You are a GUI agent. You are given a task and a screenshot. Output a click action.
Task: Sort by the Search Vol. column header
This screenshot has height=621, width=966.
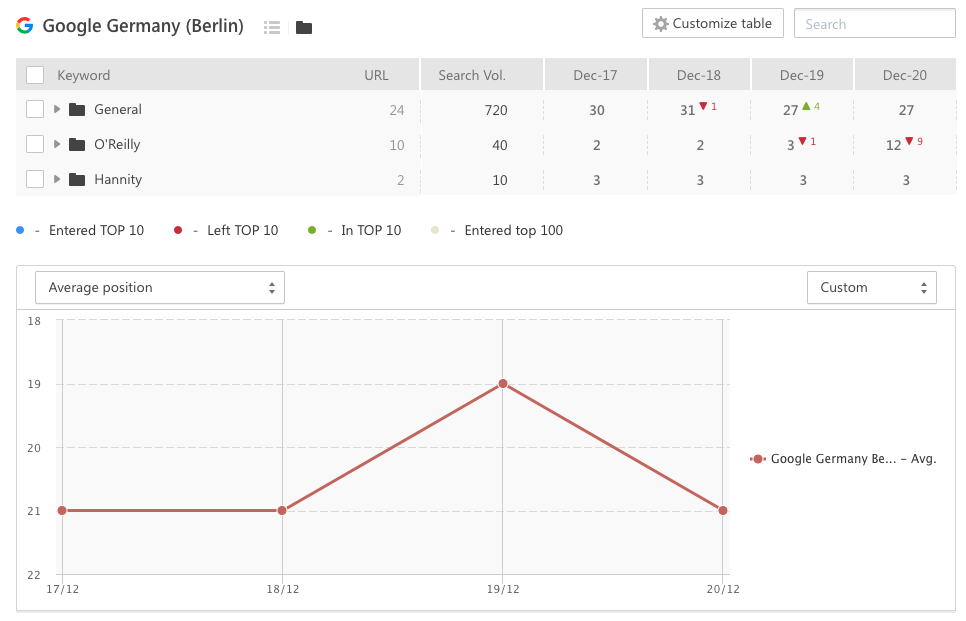(472, 75)
